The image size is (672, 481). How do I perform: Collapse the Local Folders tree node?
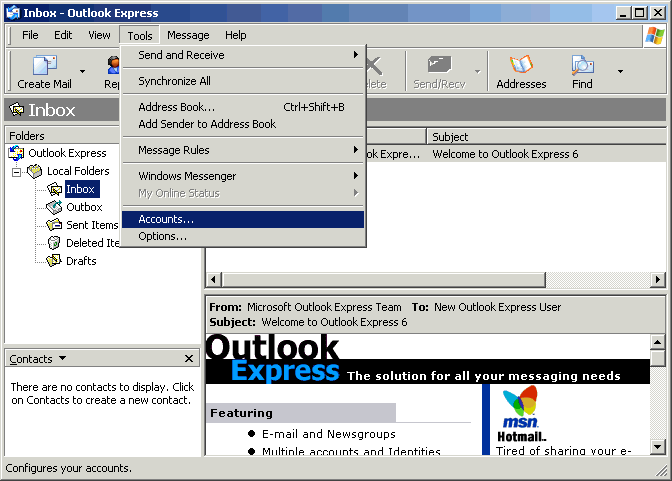tap(16, 172)
